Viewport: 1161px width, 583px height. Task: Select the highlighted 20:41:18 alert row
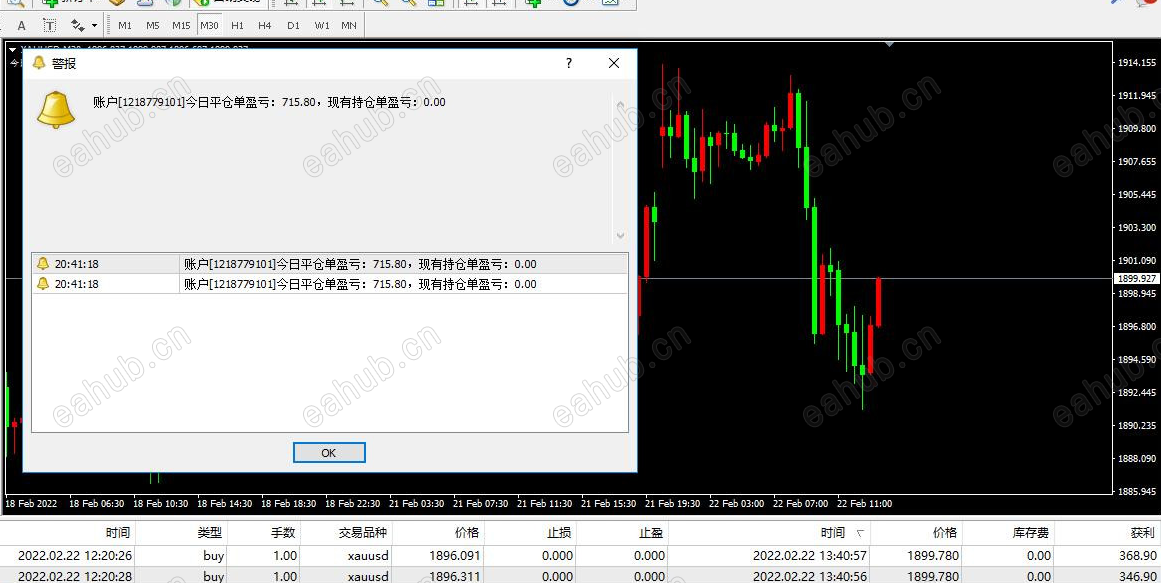329,264
